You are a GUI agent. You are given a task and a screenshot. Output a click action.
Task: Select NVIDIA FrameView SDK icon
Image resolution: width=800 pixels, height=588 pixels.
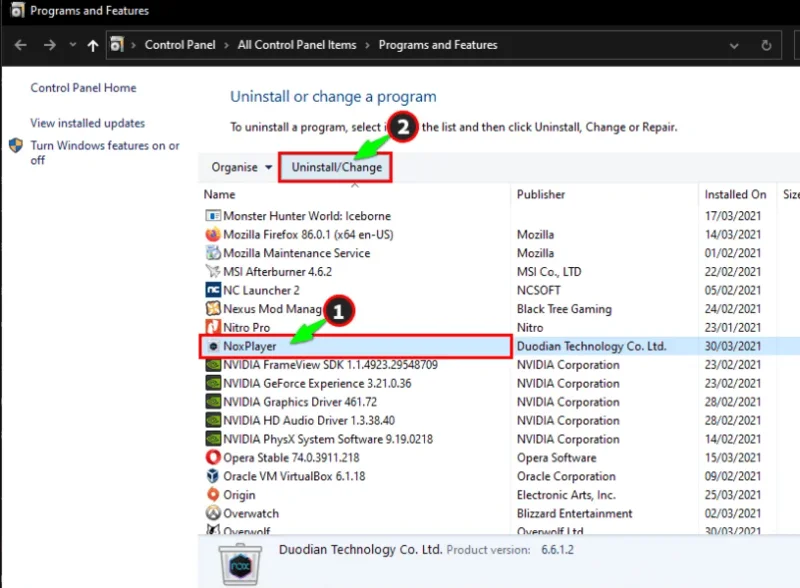coord(213,364)
